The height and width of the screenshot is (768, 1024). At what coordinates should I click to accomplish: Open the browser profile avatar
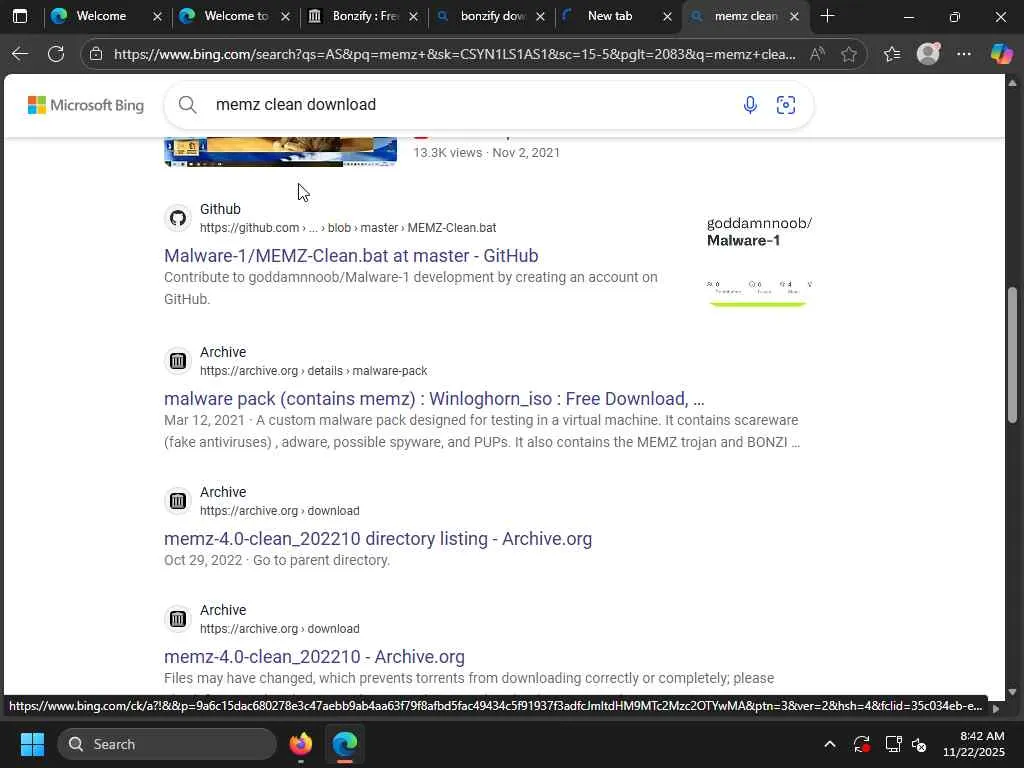pyautogui.click(x=928, y=54)
